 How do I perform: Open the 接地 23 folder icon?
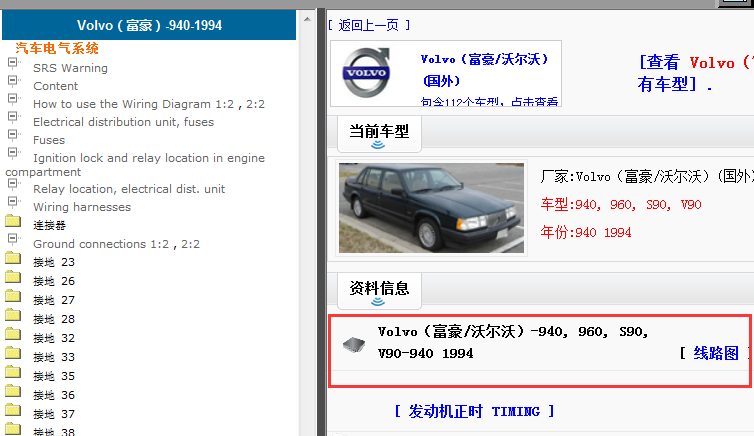click(13, 258)
